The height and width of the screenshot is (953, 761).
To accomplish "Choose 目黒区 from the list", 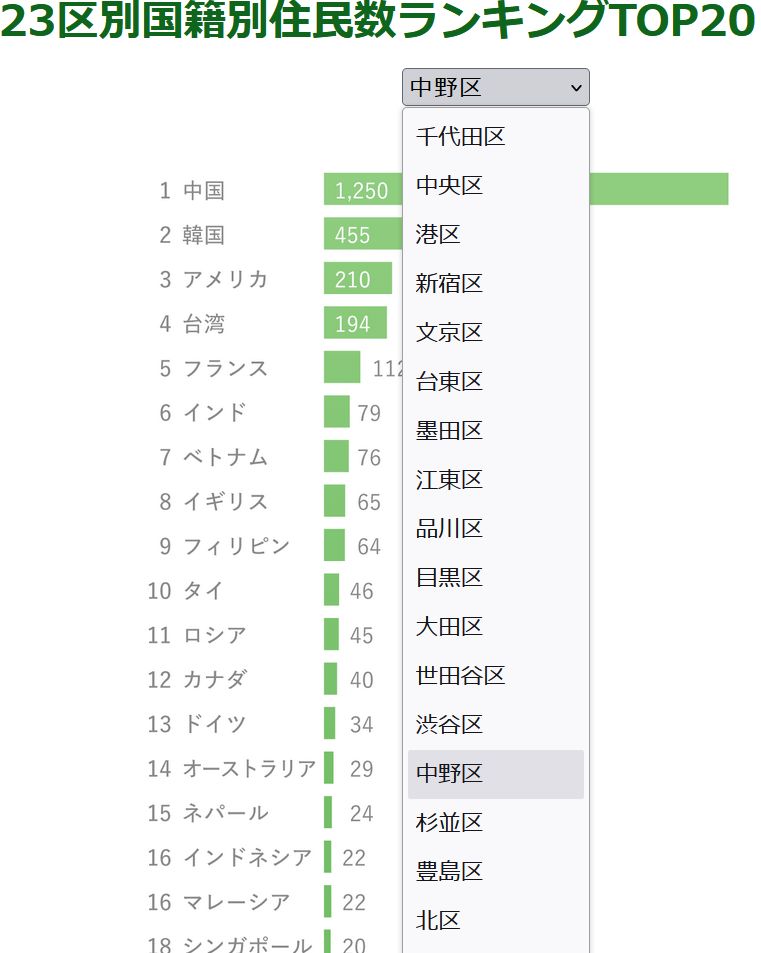I will [495, 578].
